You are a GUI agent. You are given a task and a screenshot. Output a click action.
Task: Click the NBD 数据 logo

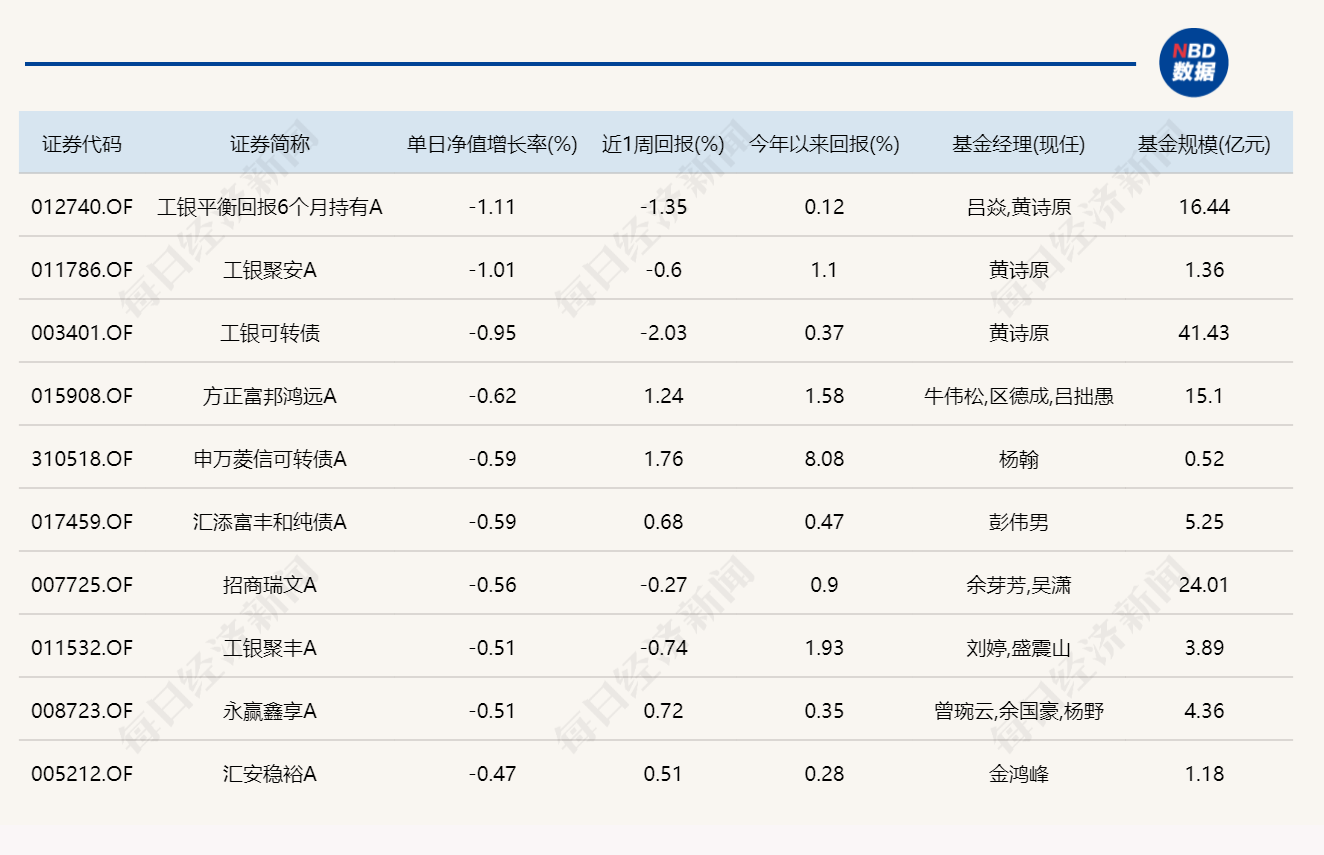pyautogui.click(x=1196, y=62)
